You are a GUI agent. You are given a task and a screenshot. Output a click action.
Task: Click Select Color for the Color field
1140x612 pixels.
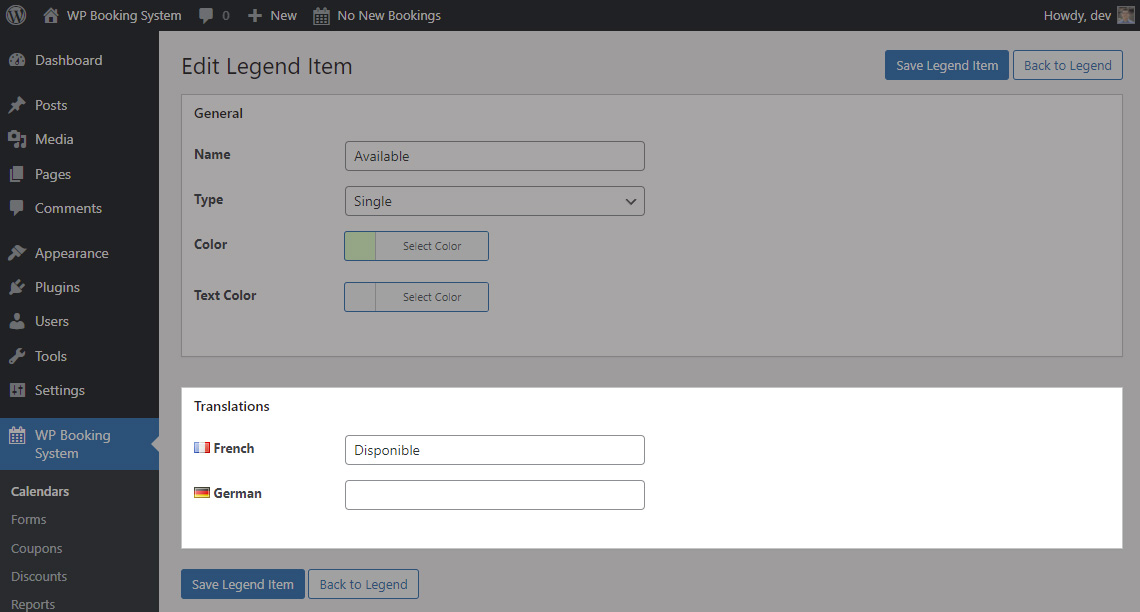click(432, 246)
